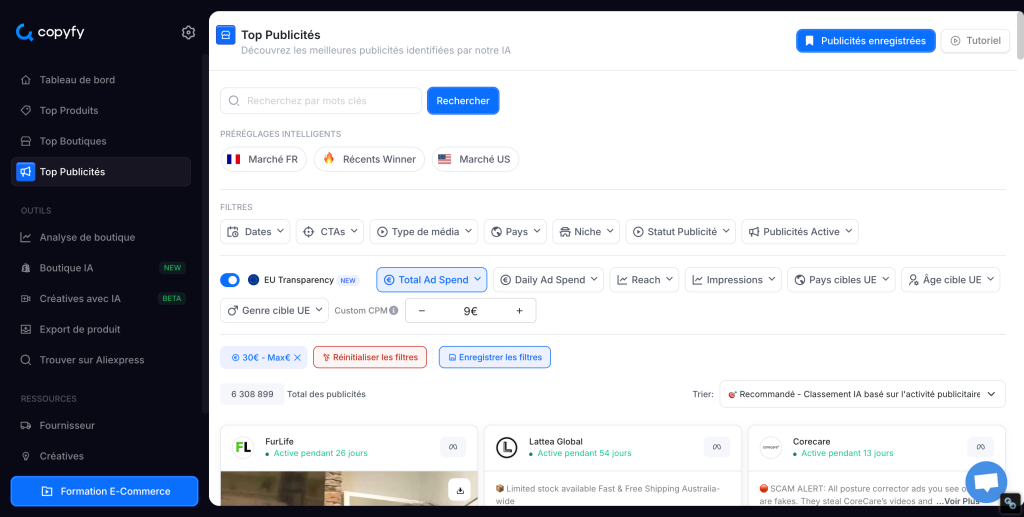Click the Meta icon on Lattea Global card
Screen dimensions: 1024x517
click(717, 447)
